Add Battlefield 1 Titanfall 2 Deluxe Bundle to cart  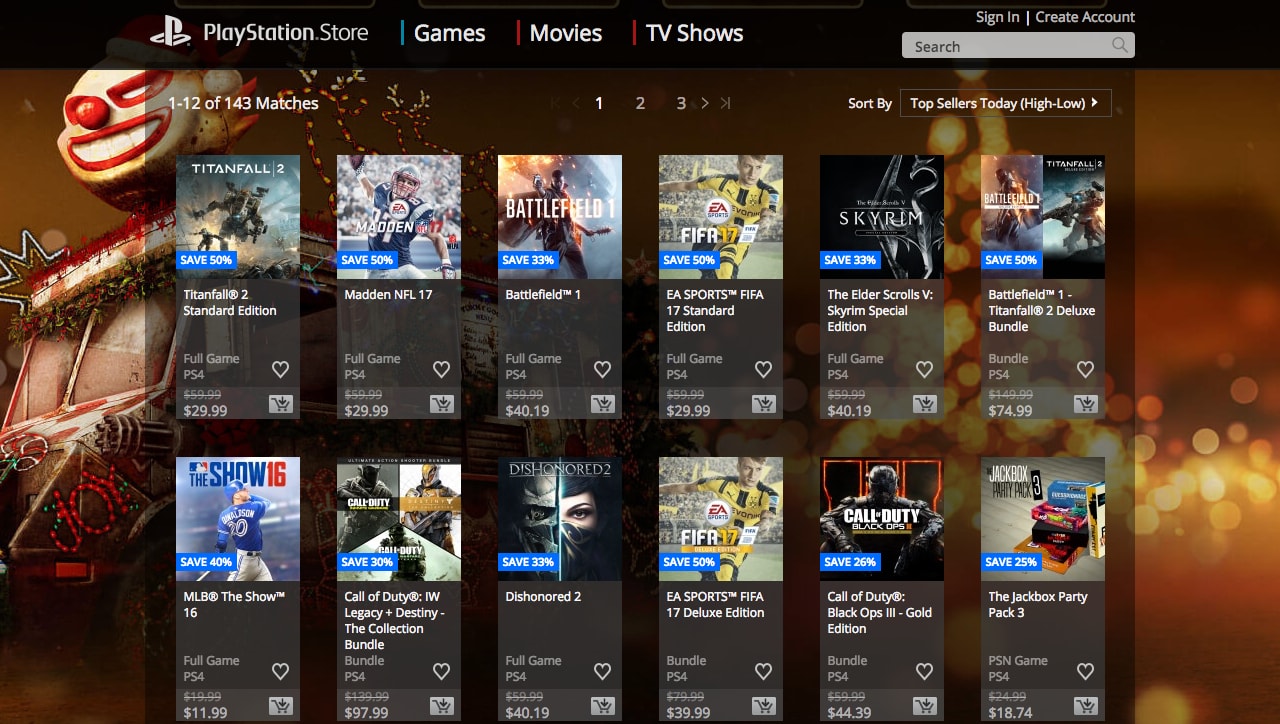[1085, 404]
